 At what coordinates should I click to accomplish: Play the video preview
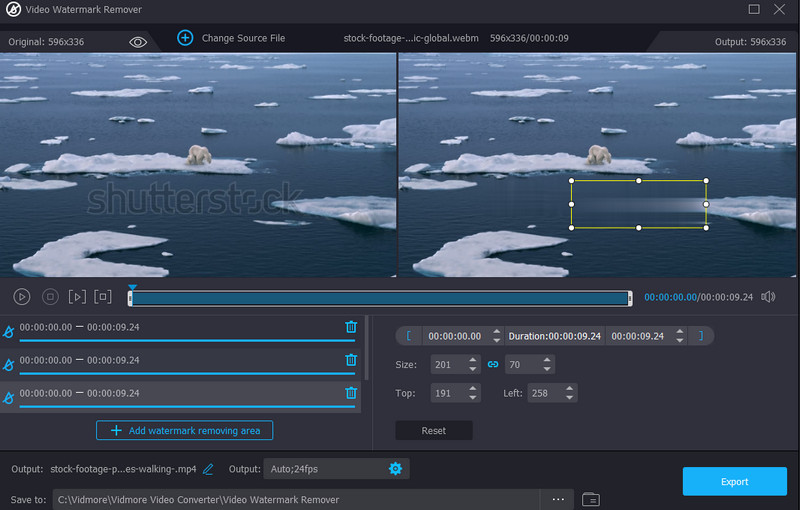tap(21, 297)
